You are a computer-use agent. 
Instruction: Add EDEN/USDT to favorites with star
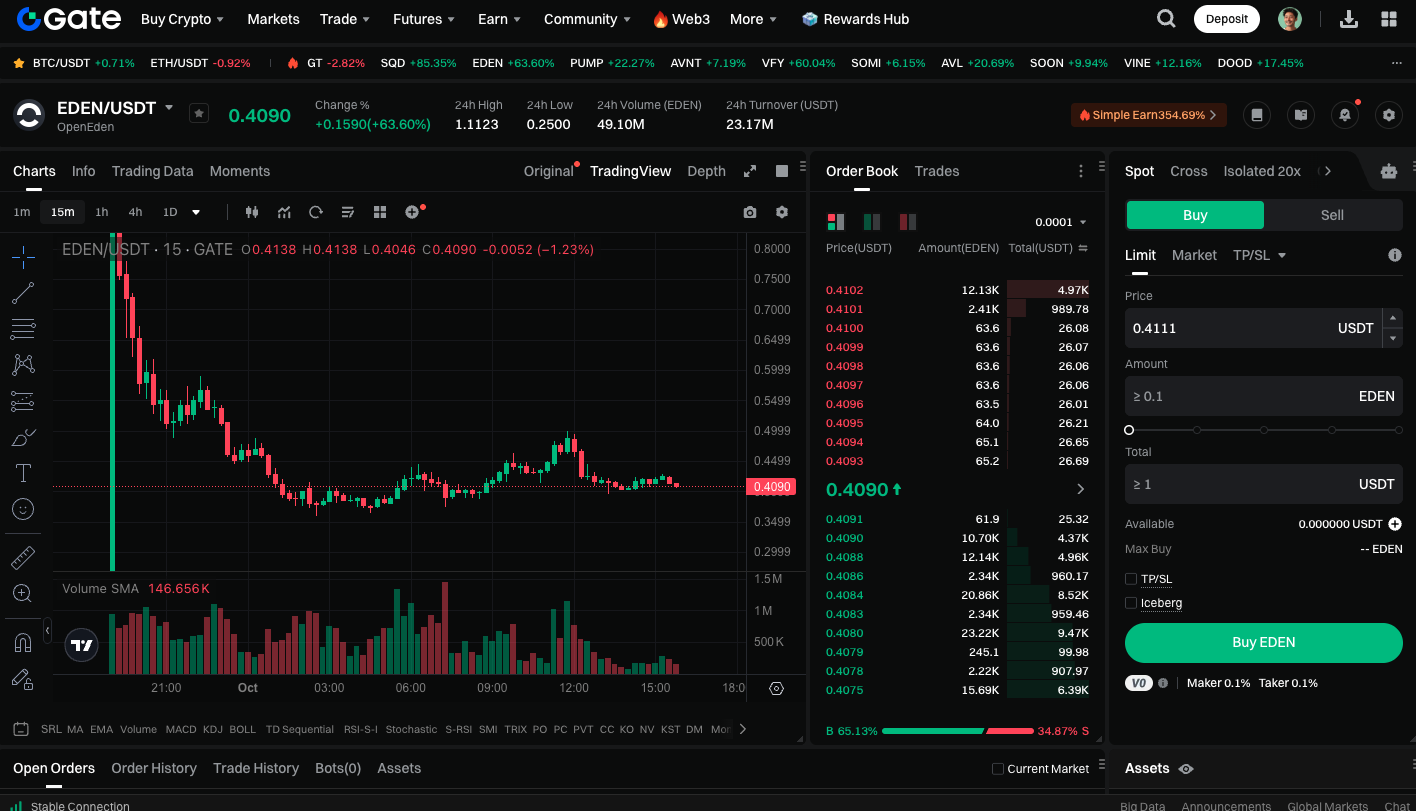point(199,114)
